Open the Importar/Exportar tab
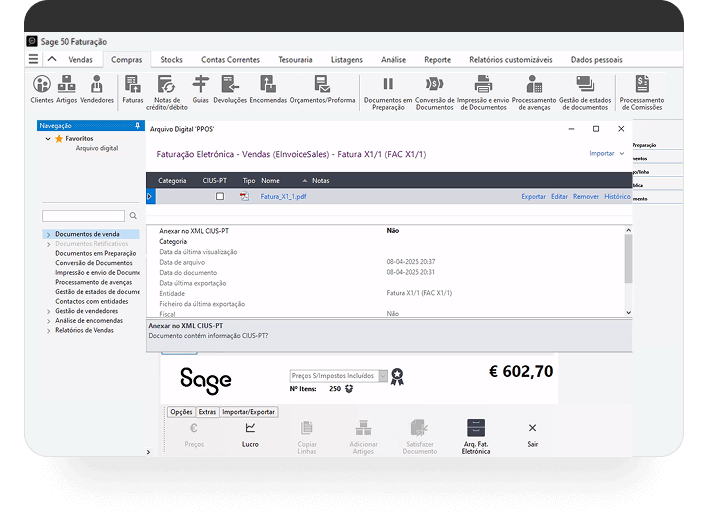 pyautogui.click(x=249, y=412)
